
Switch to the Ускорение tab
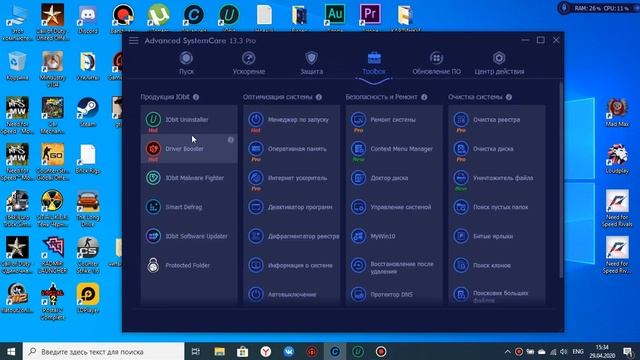click(249, 63)
